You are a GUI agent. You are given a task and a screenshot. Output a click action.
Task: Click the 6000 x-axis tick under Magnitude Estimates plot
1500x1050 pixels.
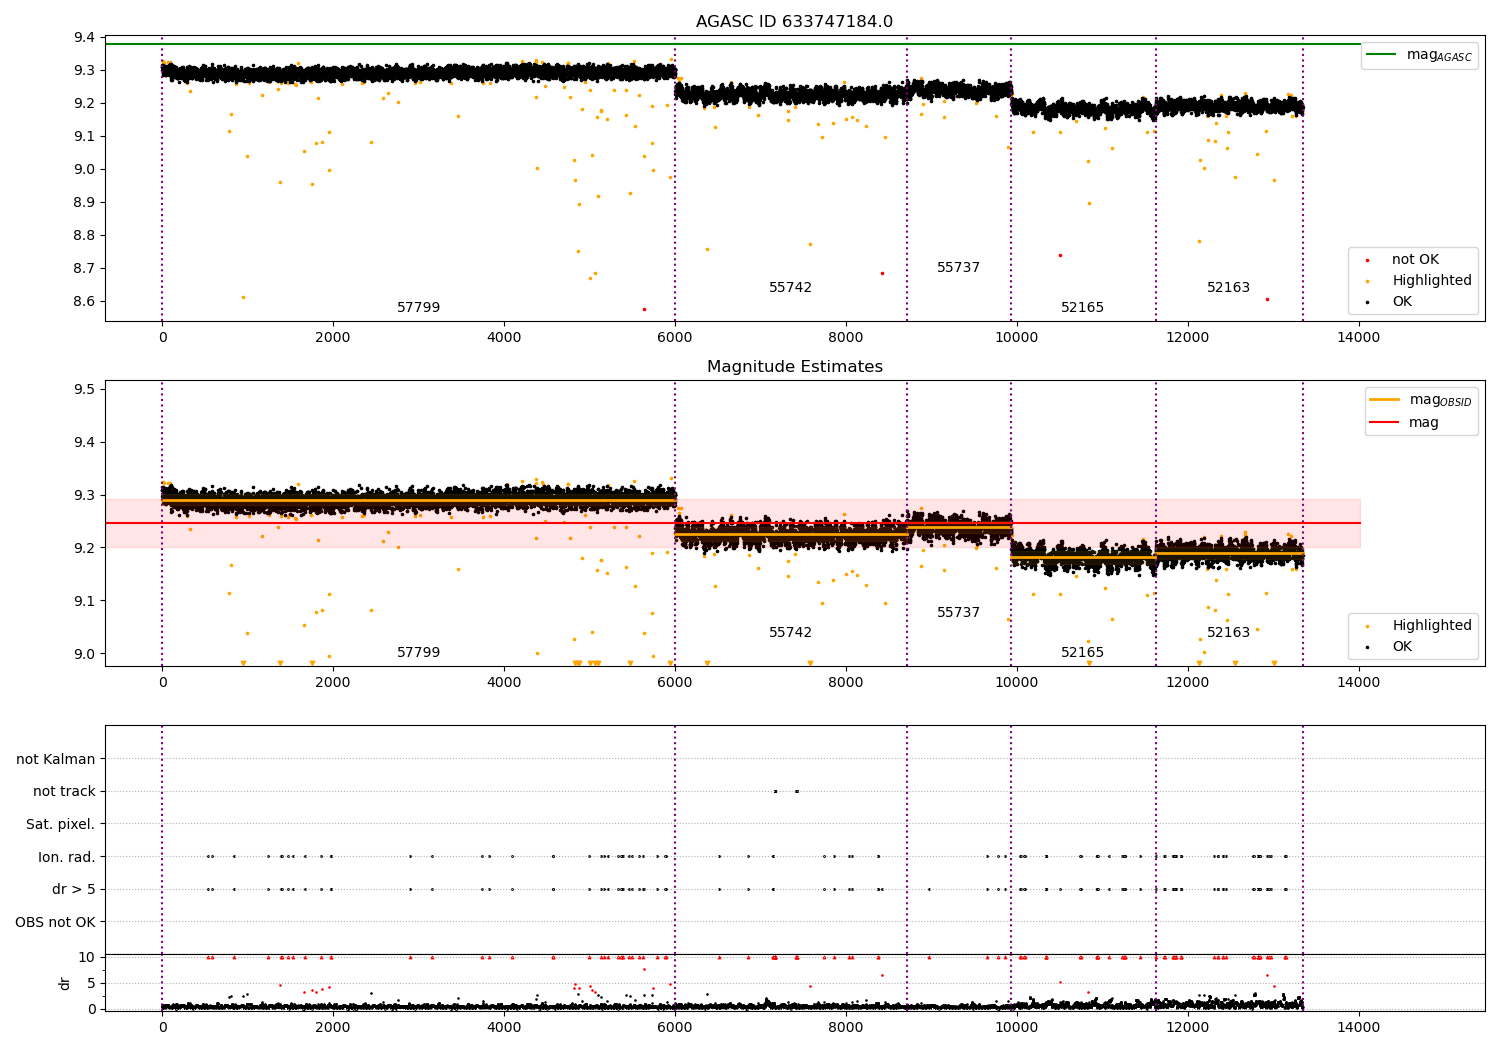[x=675, y=682]
